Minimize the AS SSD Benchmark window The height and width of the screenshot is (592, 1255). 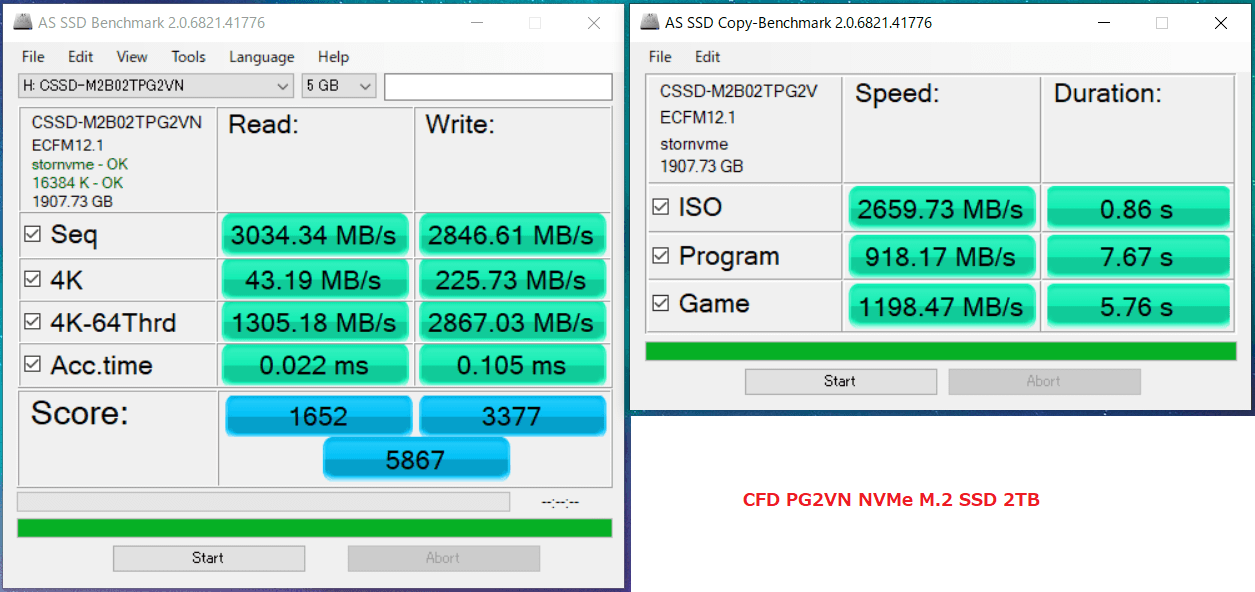tap(477, 23)
